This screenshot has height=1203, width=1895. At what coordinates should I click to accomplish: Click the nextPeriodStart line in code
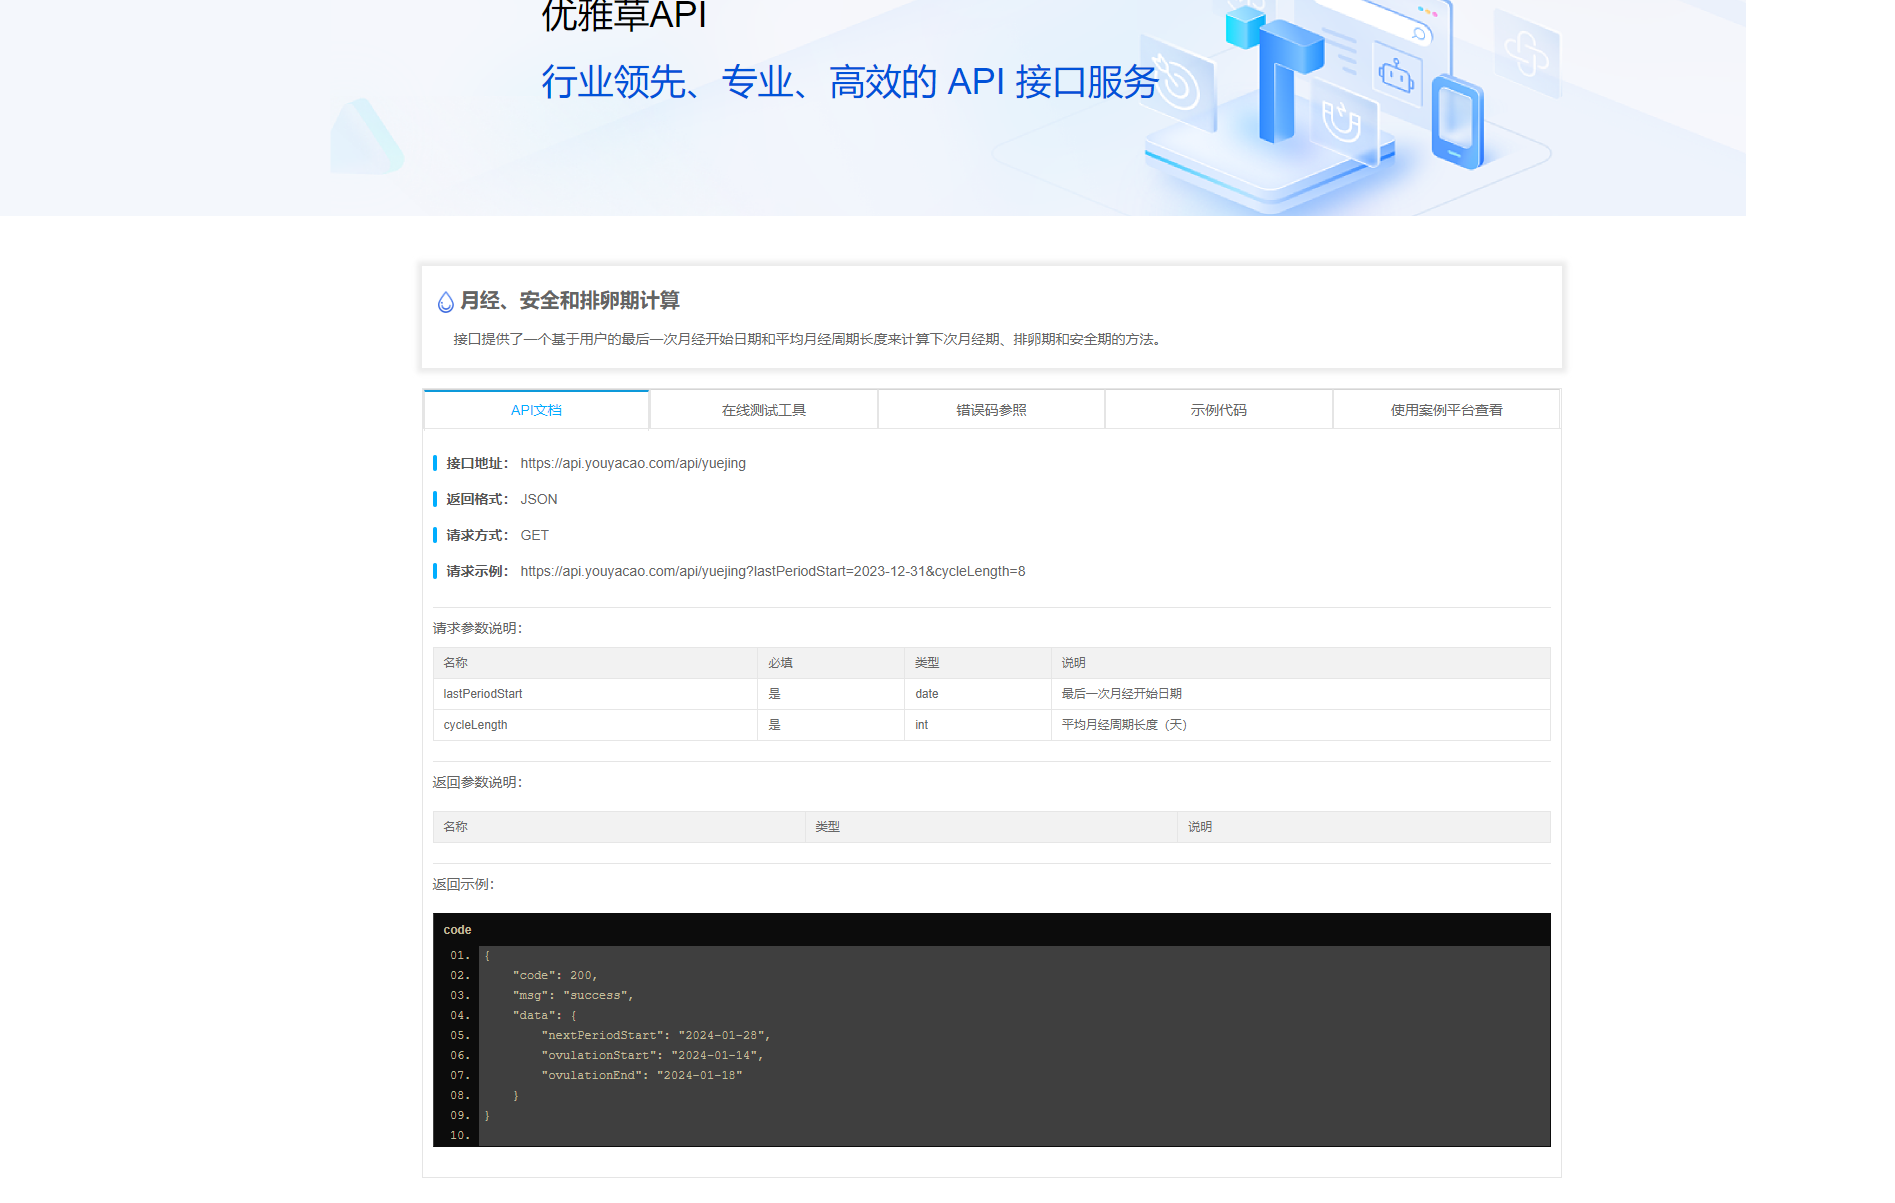pyautogui.click(x=655, y=1035)
